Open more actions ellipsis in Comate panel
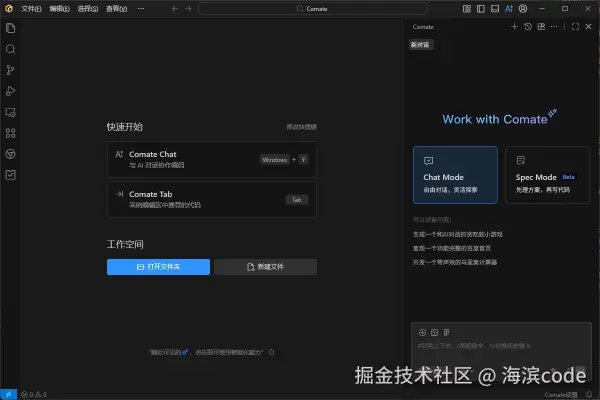The image size is (600, 400). pyautogui.click(x=554, y=26)
